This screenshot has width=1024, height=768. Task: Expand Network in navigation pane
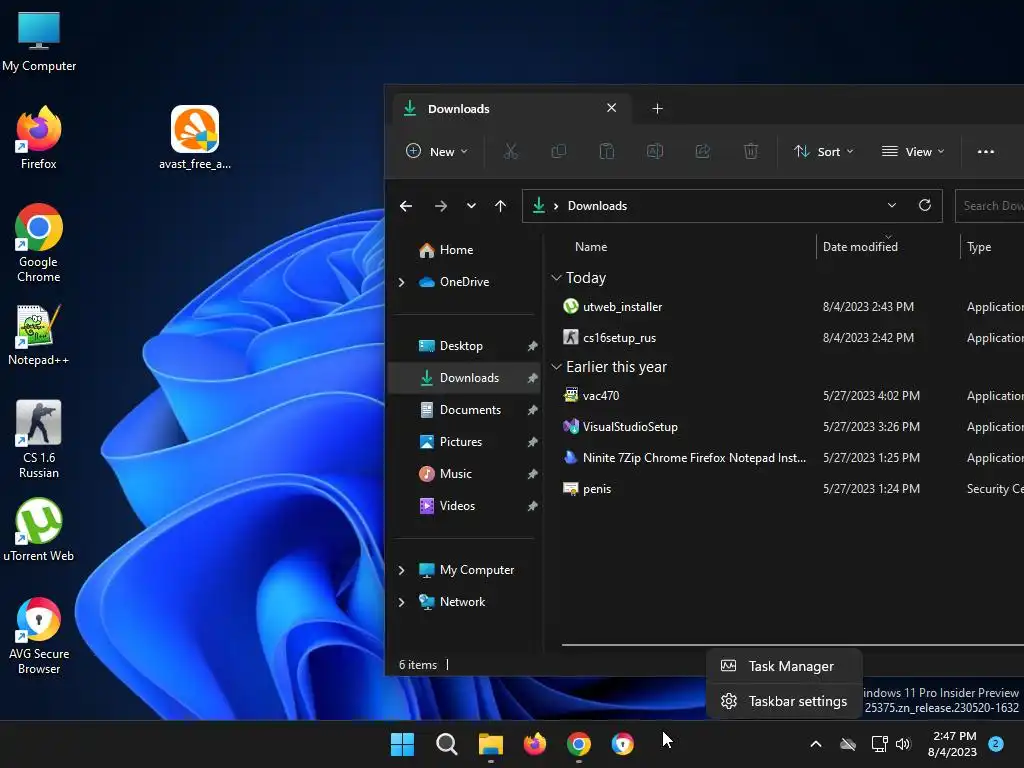[402, 602]
